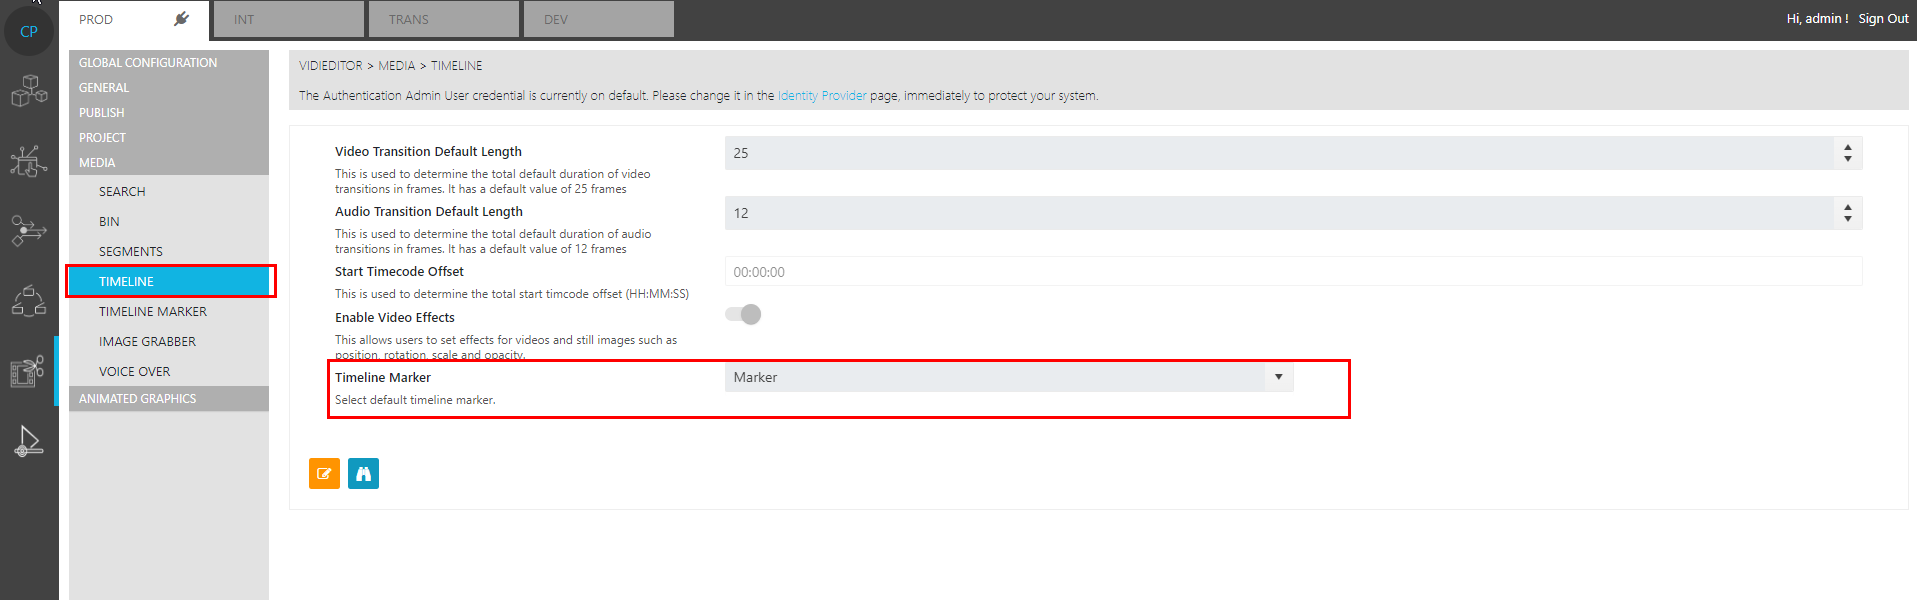Click Sign Out
The height and width of the screenshot is (600, 1917).
point(1883,19)
